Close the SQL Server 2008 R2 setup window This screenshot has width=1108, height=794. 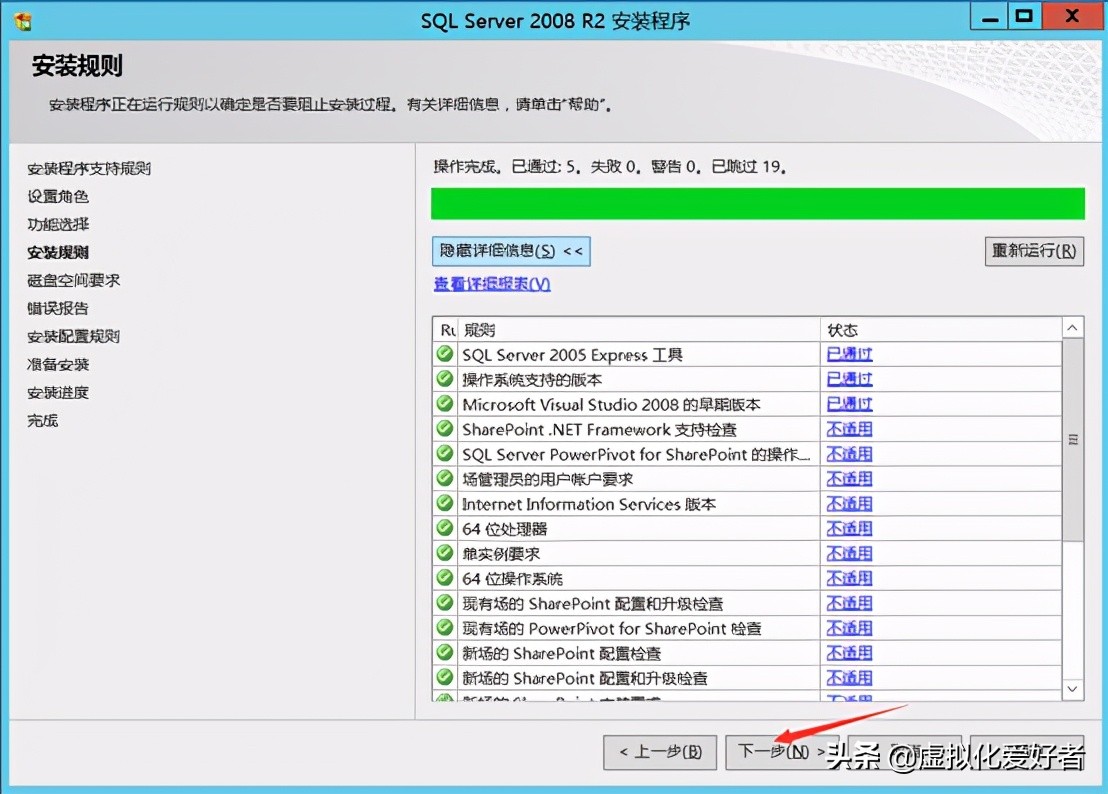pos(1071,16)
